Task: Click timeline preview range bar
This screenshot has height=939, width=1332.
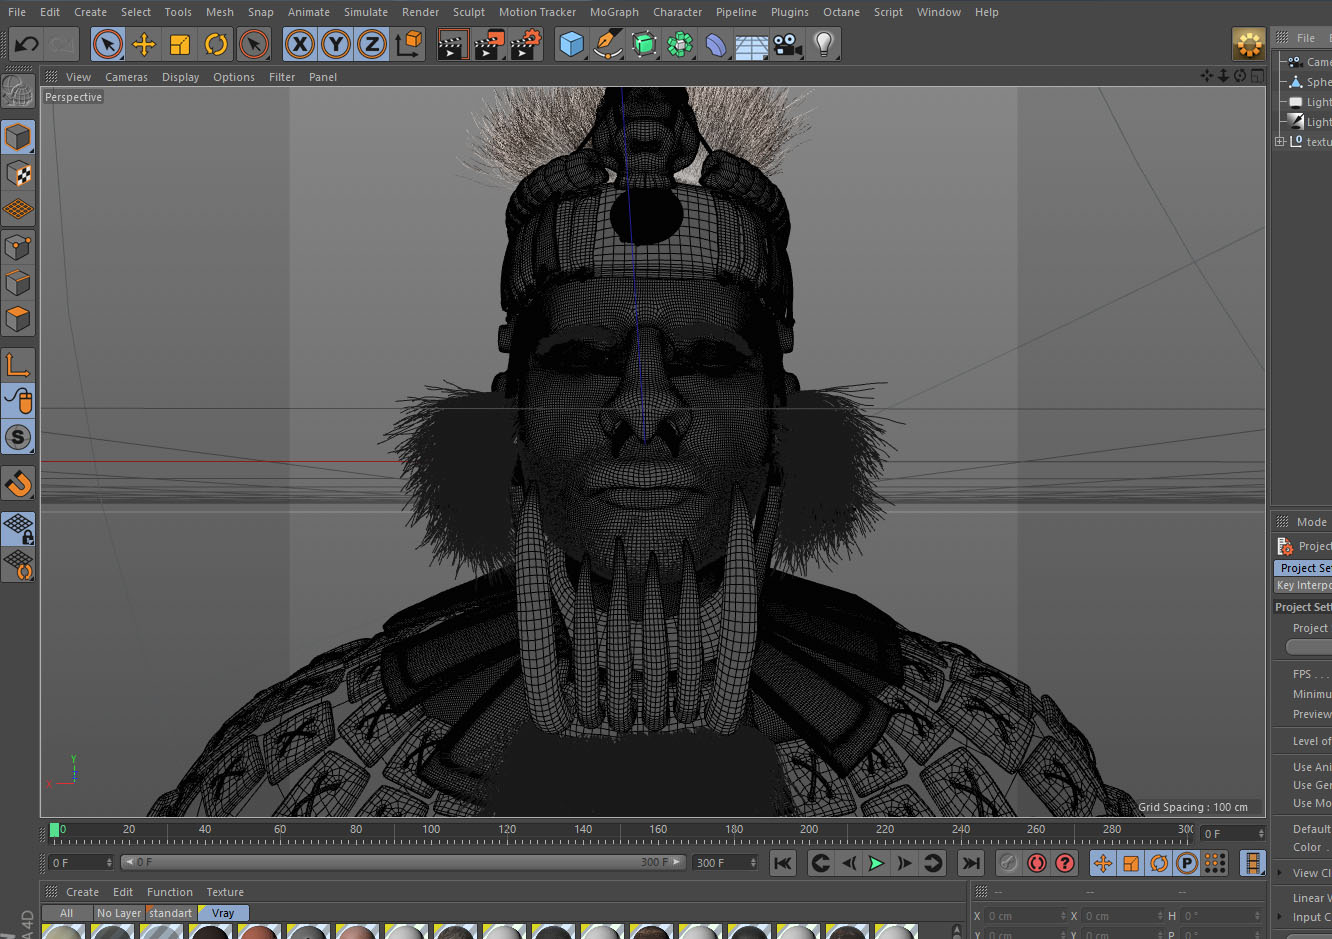Action: tap(402, 862)
